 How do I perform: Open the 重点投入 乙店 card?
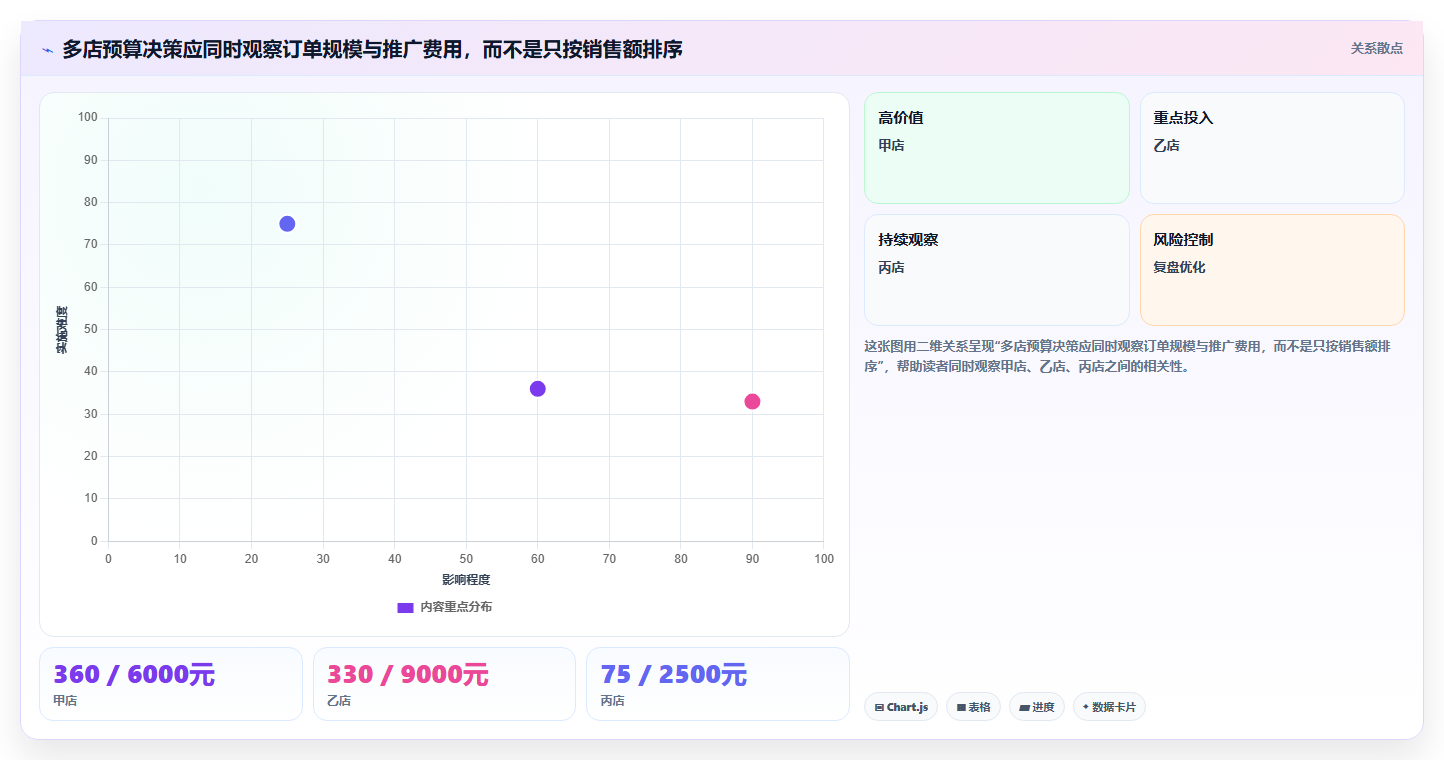(x=1272, y=148)
